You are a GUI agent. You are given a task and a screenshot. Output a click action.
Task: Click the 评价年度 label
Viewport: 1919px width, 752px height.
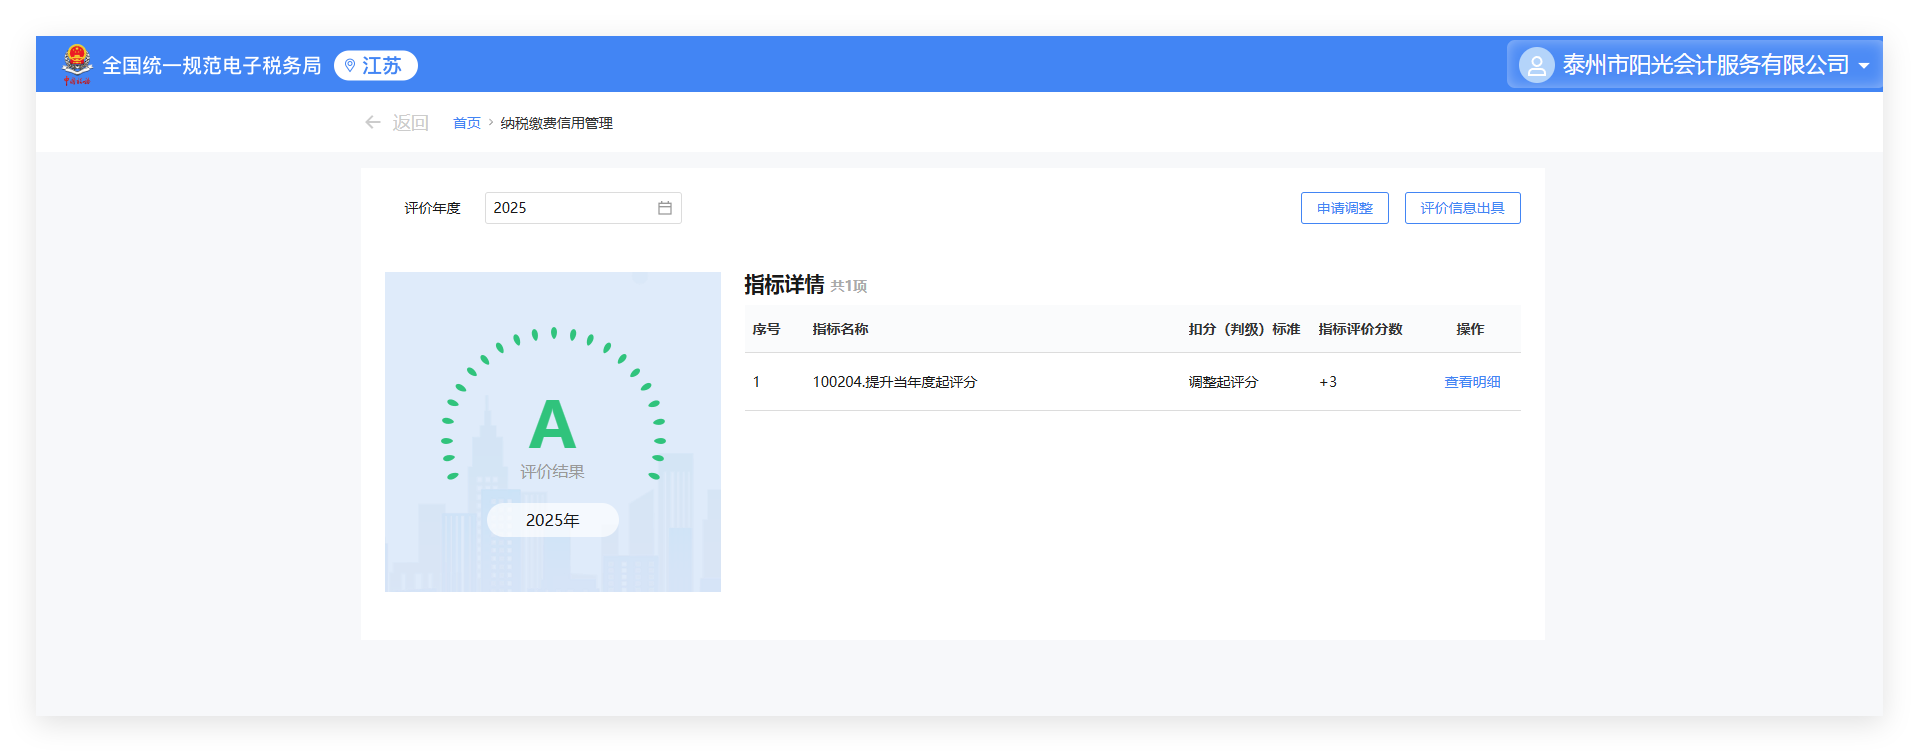432,208
